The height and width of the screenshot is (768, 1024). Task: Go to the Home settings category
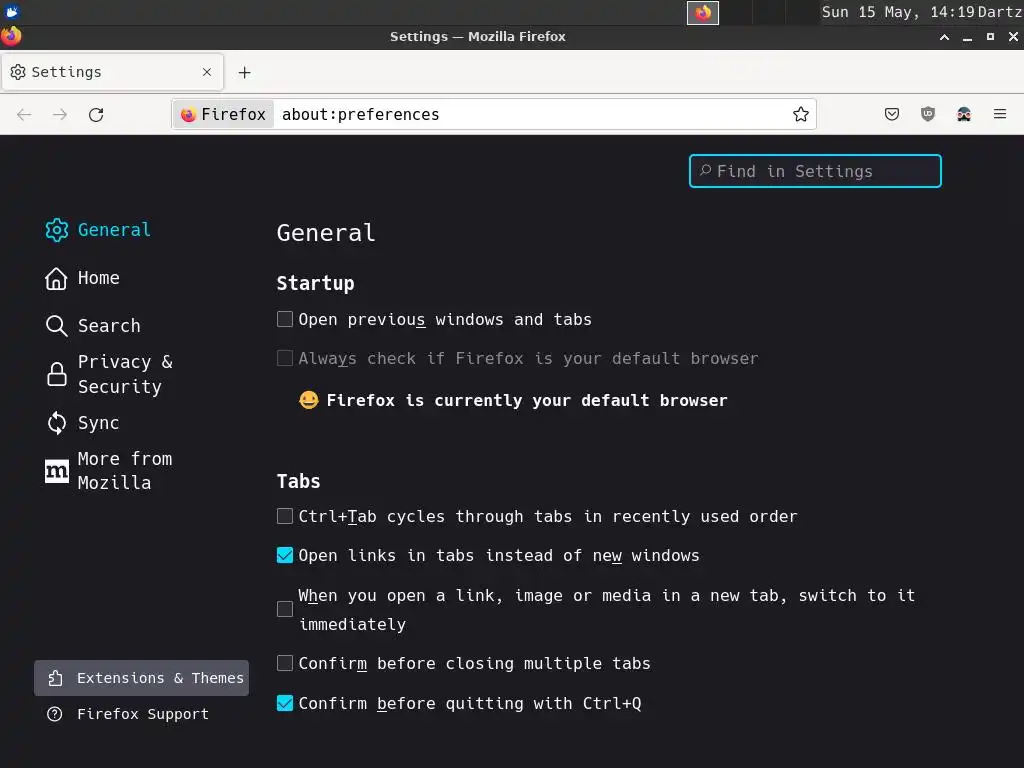pyautogui.click(x=82, y=278)
